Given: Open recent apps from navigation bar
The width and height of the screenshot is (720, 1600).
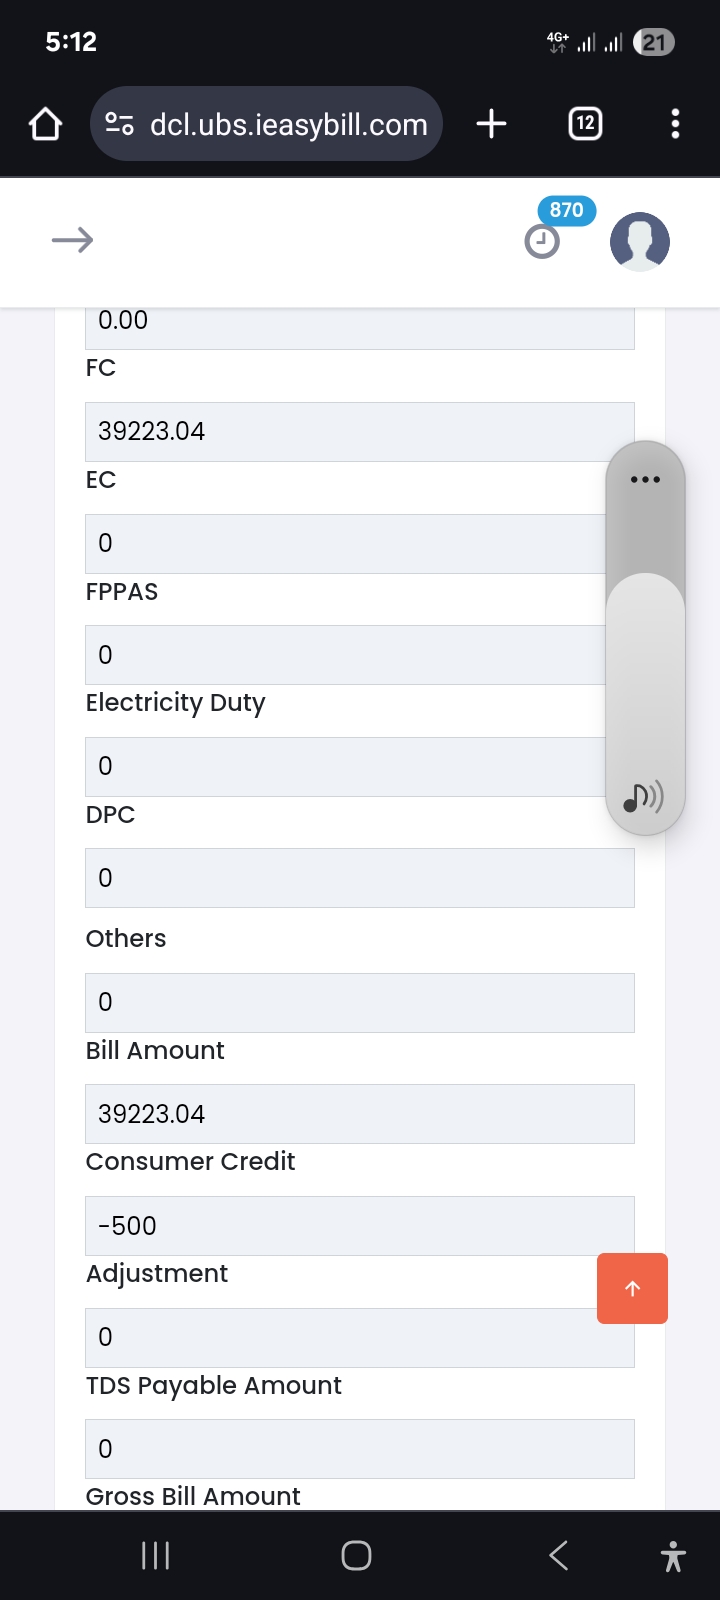Looking at the screenshot, I should coord(155,1555).
